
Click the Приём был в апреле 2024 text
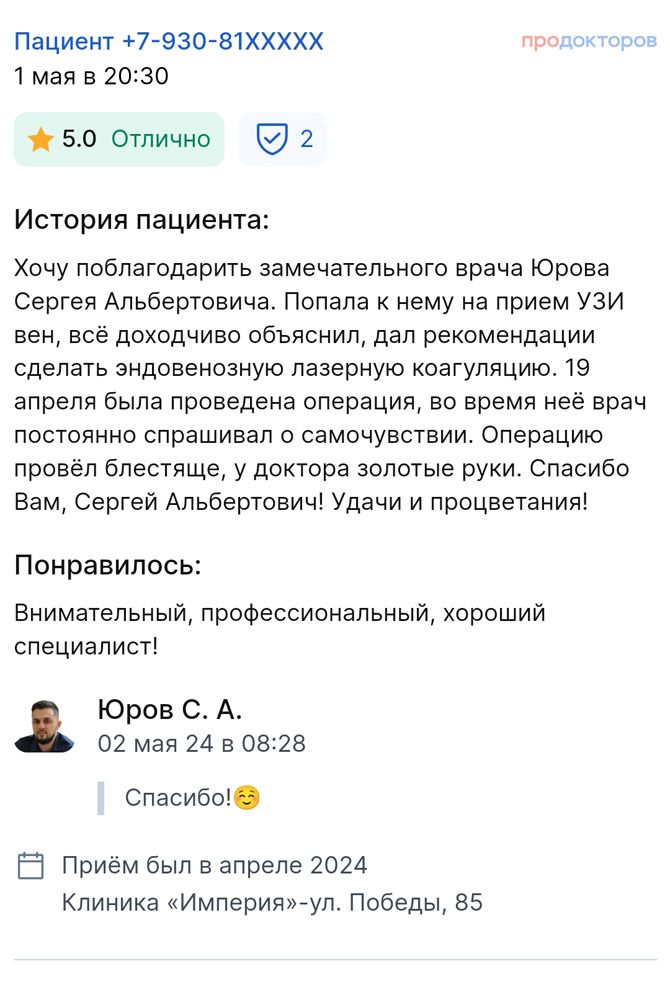(214, 866)
